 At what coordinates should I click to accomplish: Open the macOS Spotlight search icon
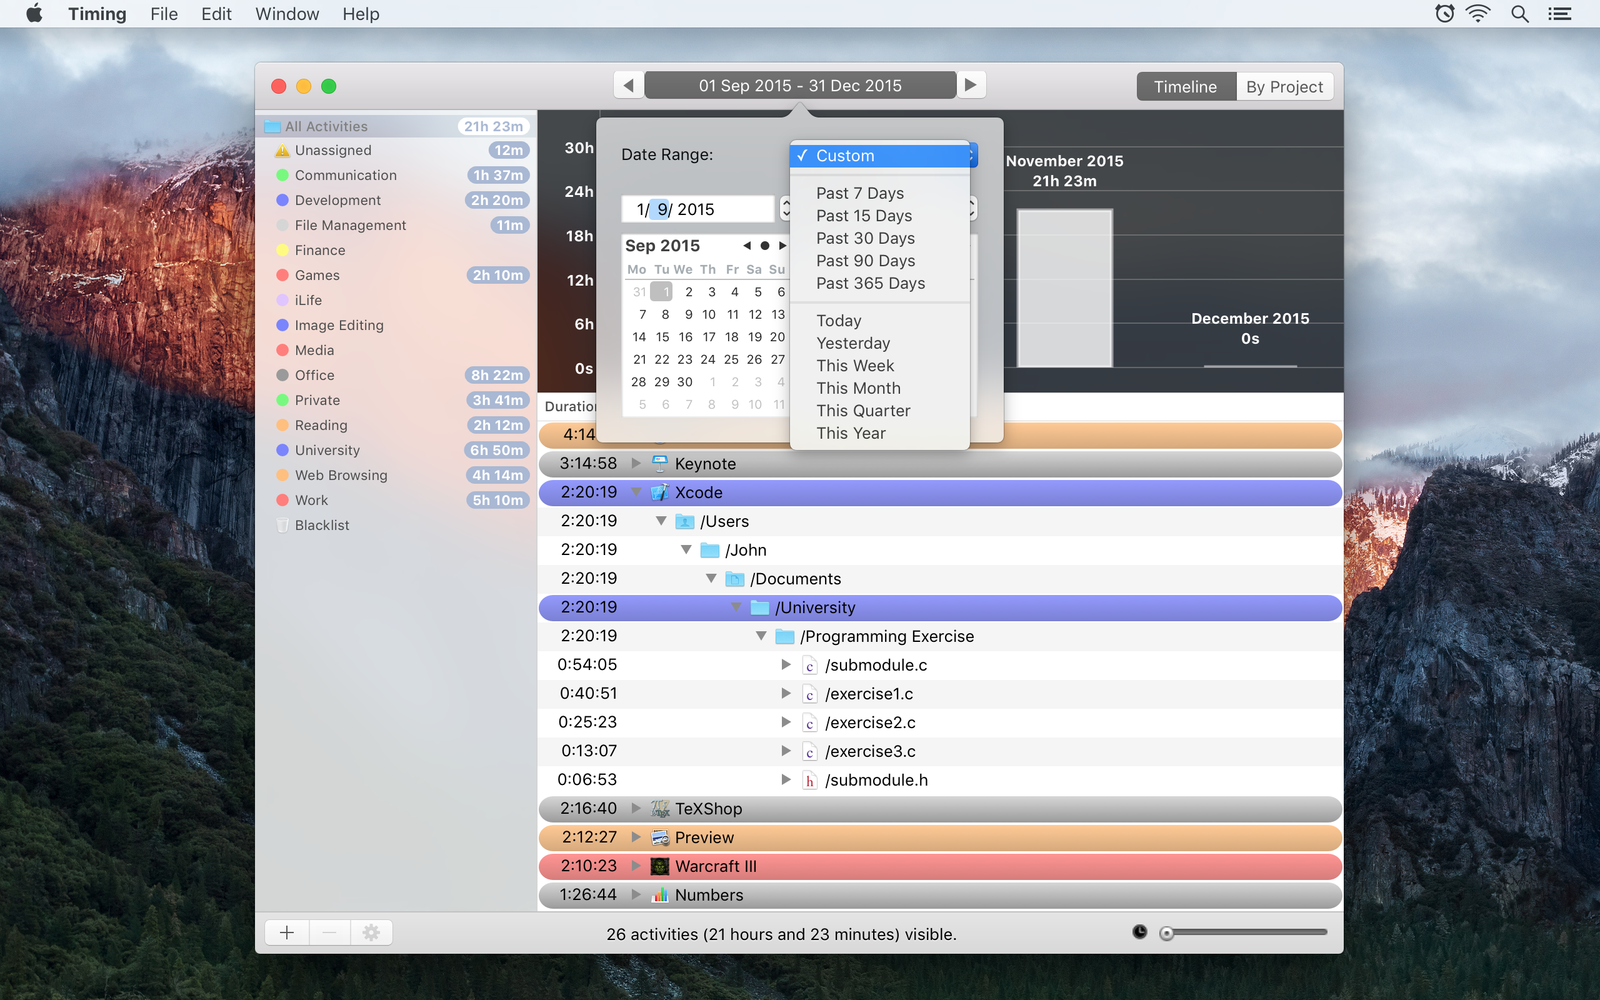pyautogui.click(x=1519, y=14)
